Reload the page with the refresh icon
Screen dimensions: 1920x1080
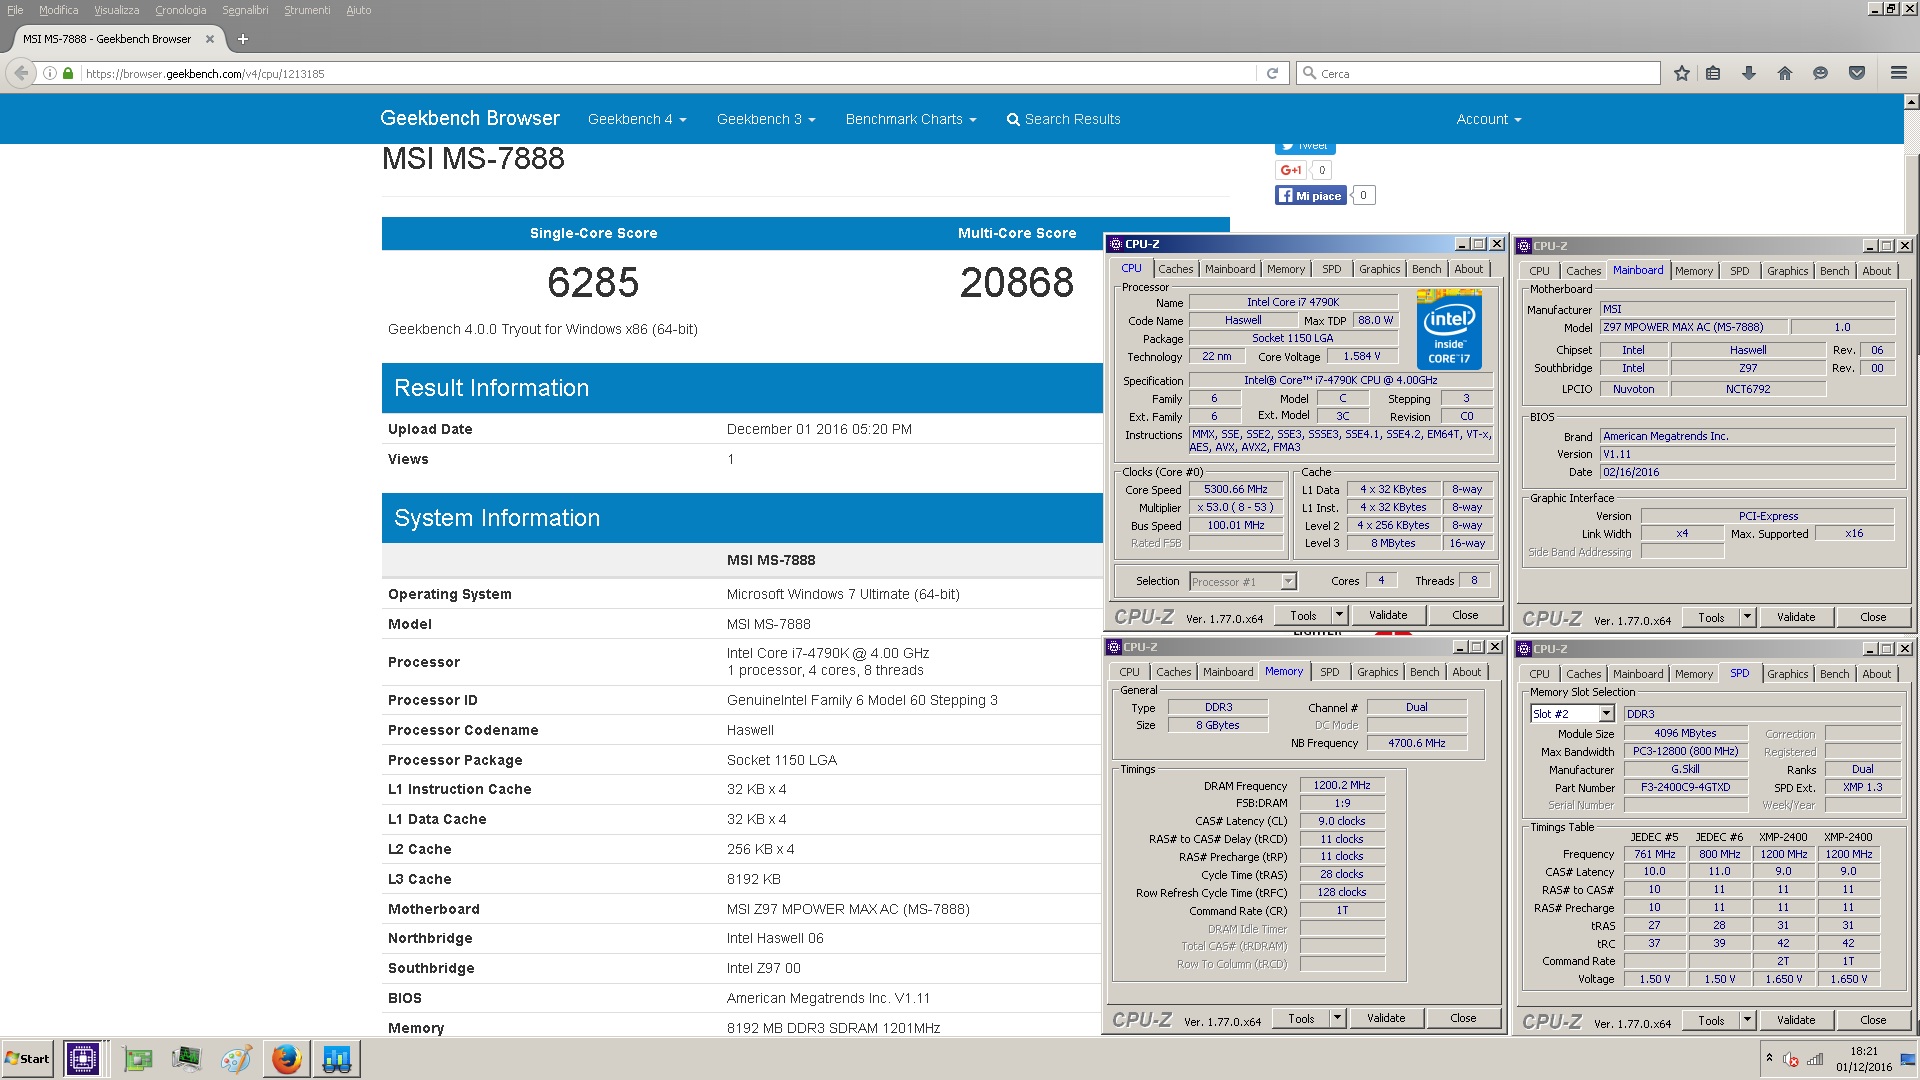1272,73
